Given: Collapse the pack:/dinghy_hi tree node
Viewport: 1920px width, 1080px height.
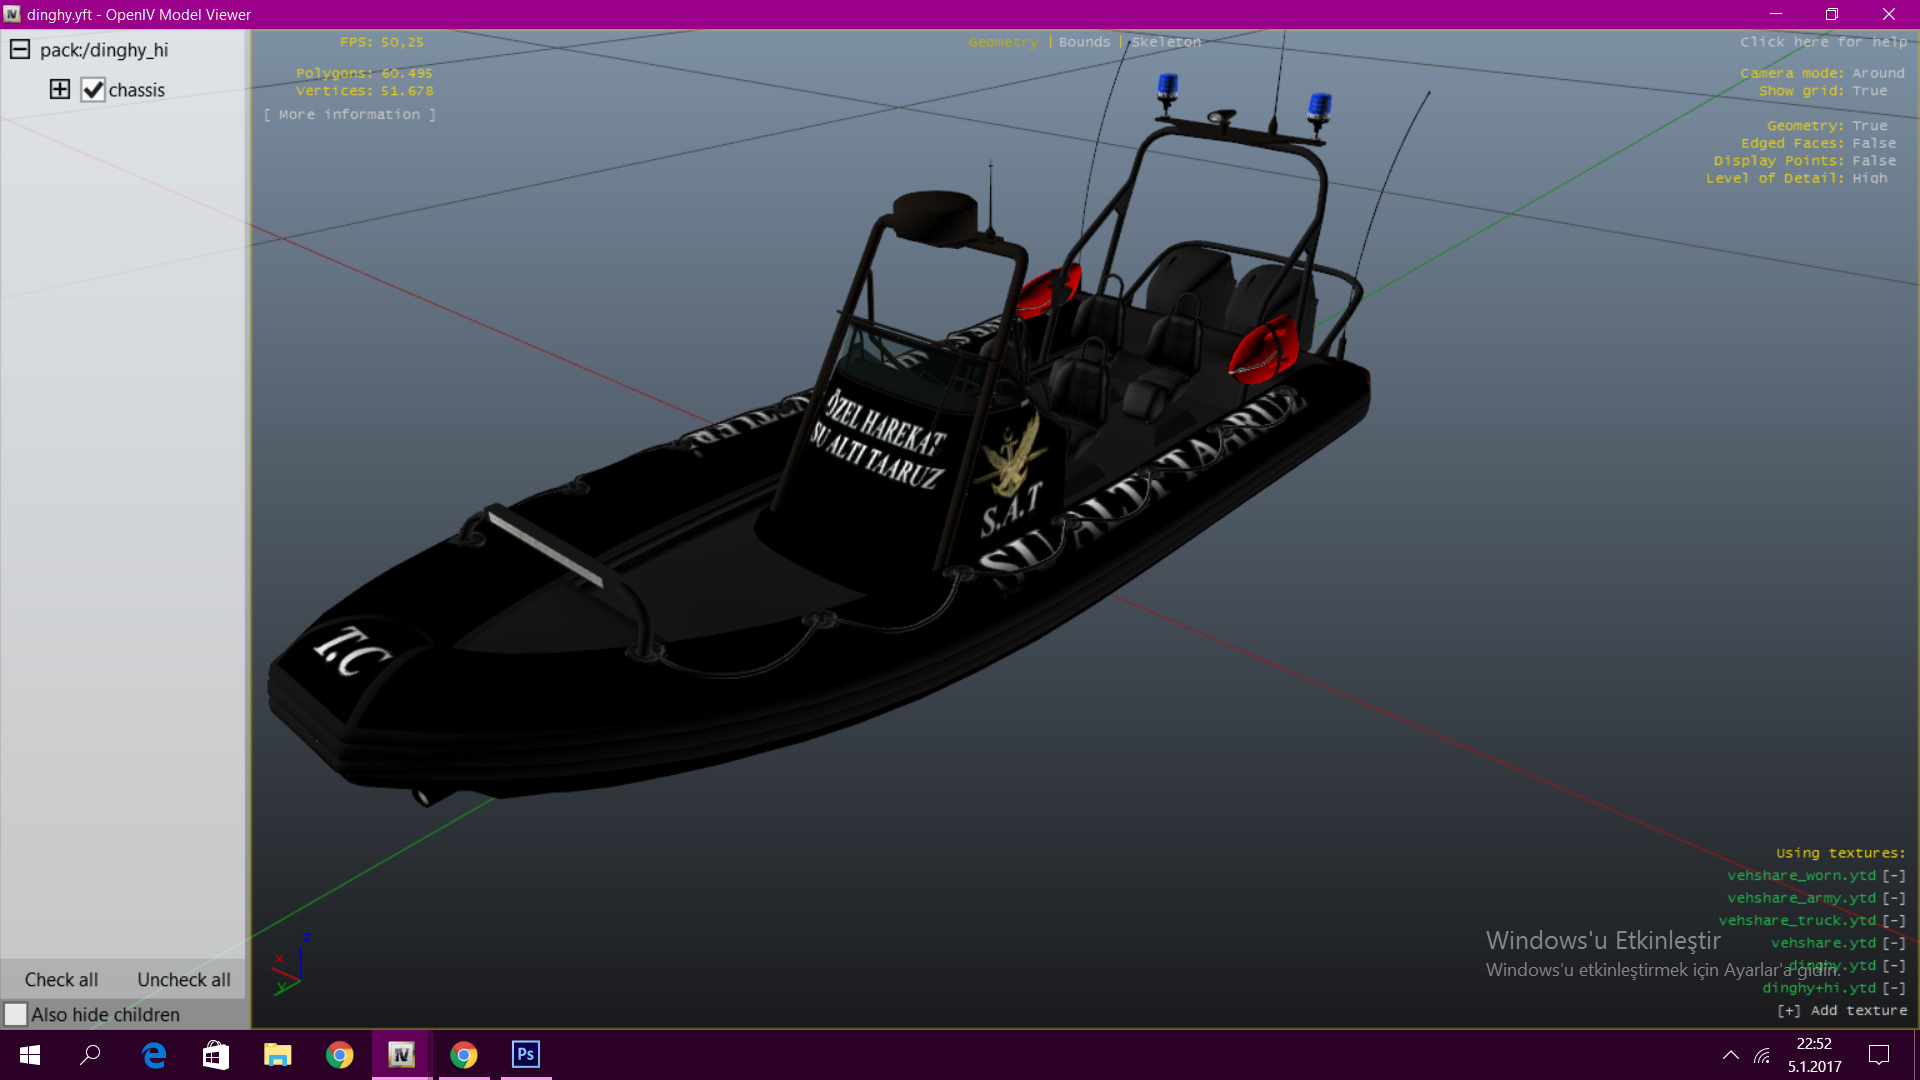Looking at the screenshot, I should [x=20, y=49].
